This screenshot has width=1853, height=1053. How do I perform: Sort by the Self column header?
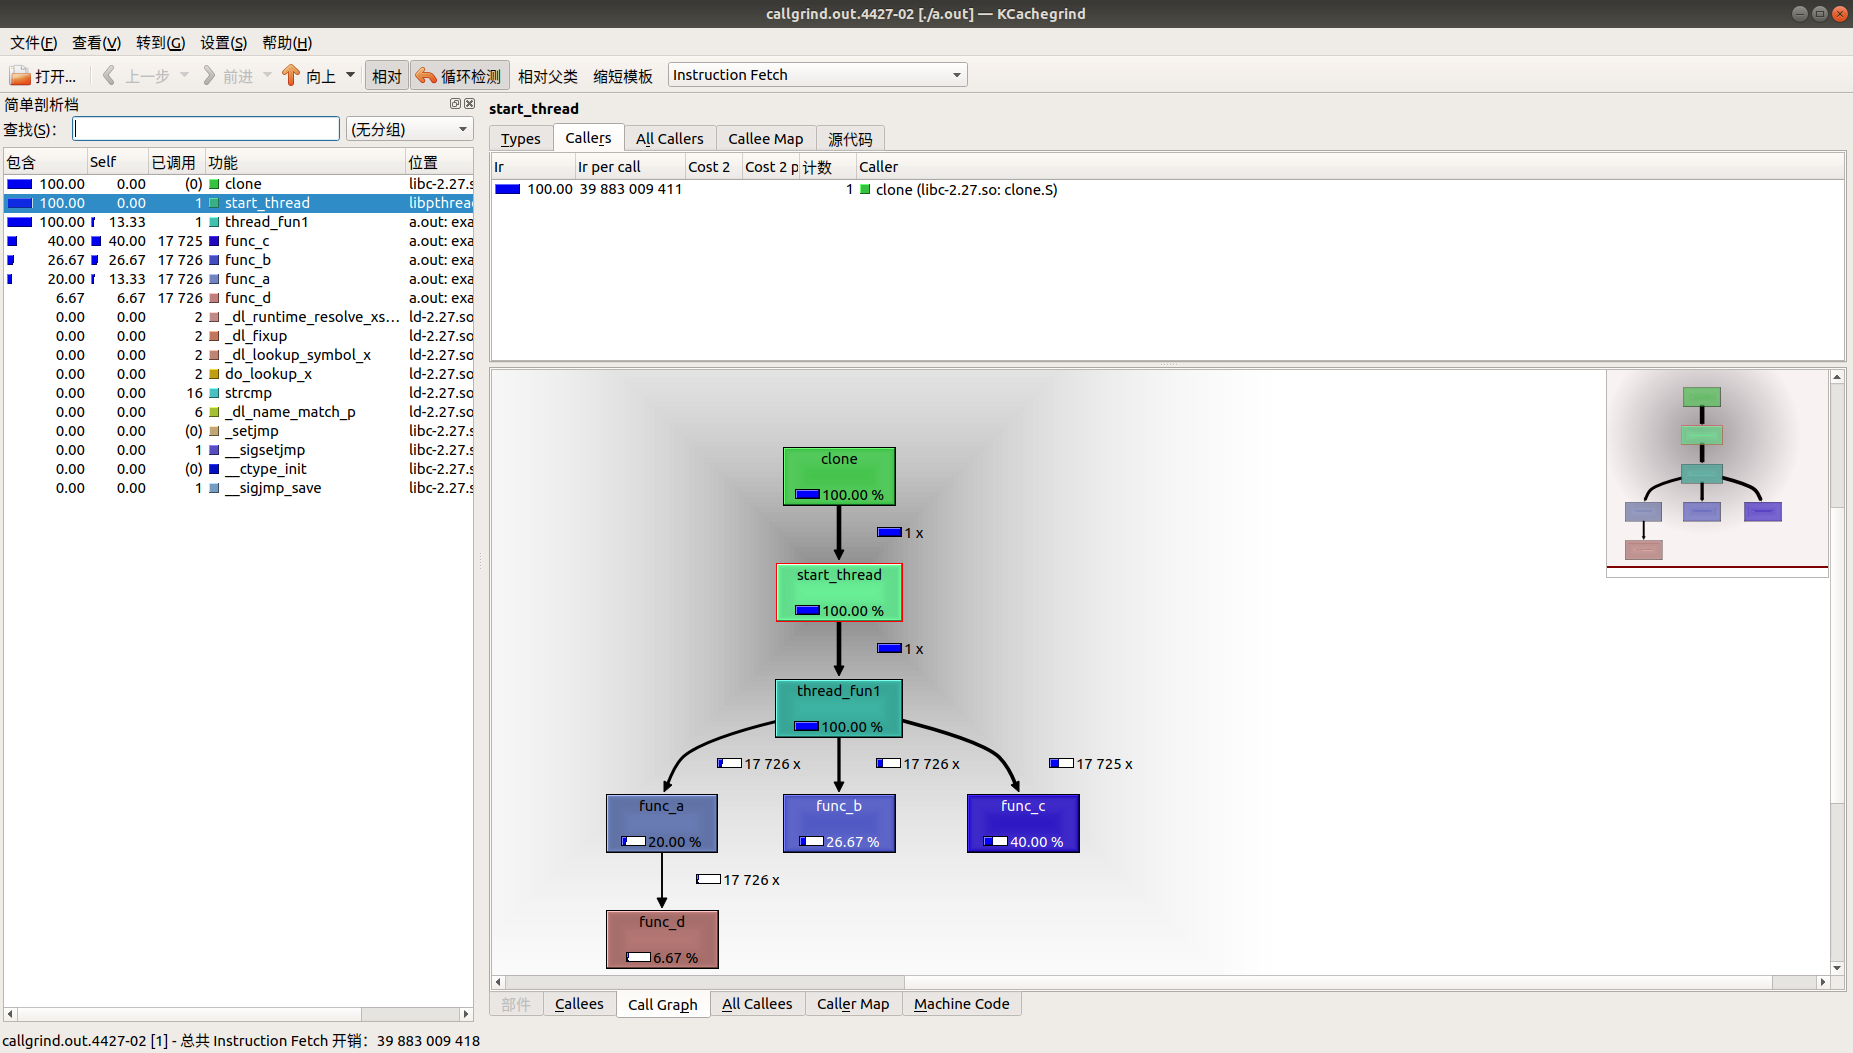117,162
